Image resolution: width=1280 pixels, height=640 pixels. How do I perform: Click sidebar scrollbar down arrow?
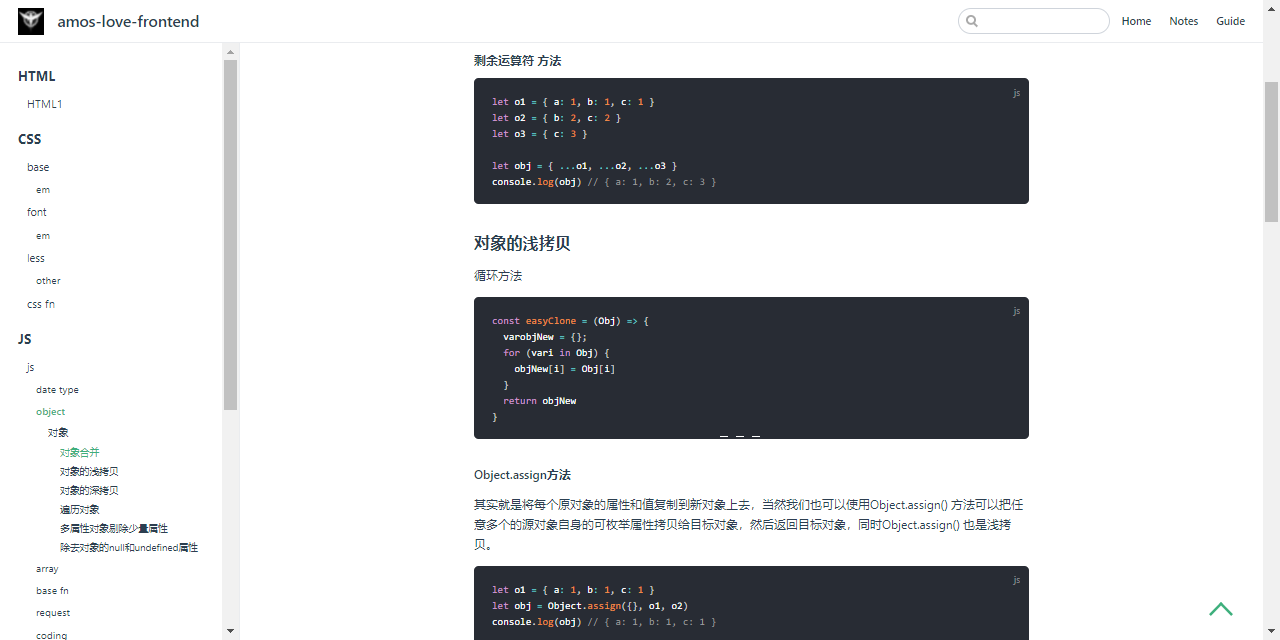tap(230, 632)
